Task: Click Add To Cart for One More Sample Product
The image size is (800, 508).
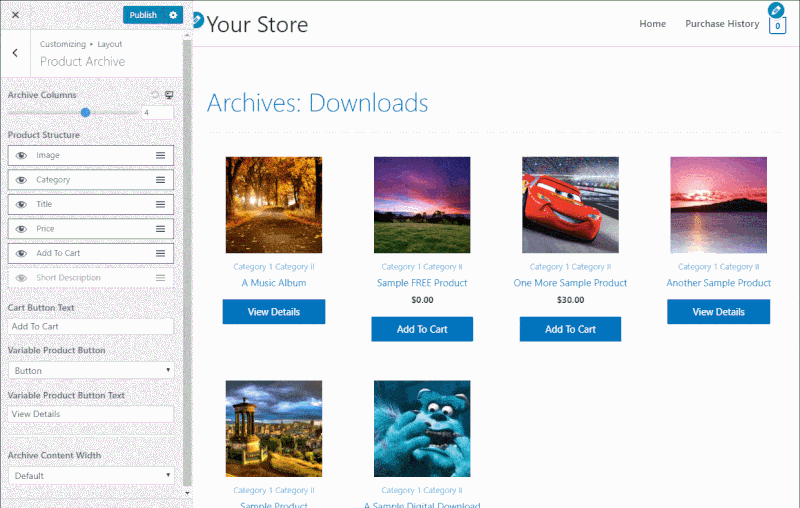Action: (x=570, y=329)
